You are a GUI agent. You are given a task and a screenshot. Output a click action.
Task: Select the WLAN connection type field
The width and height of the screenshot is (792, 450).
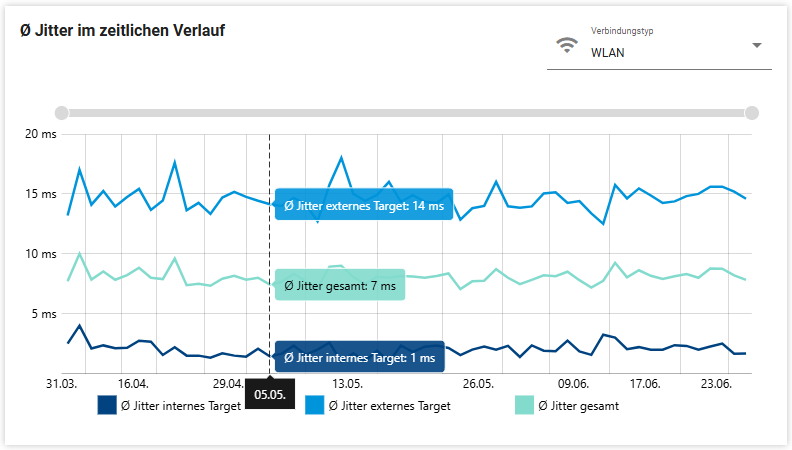pyautogui.click(x=660, y=52)
